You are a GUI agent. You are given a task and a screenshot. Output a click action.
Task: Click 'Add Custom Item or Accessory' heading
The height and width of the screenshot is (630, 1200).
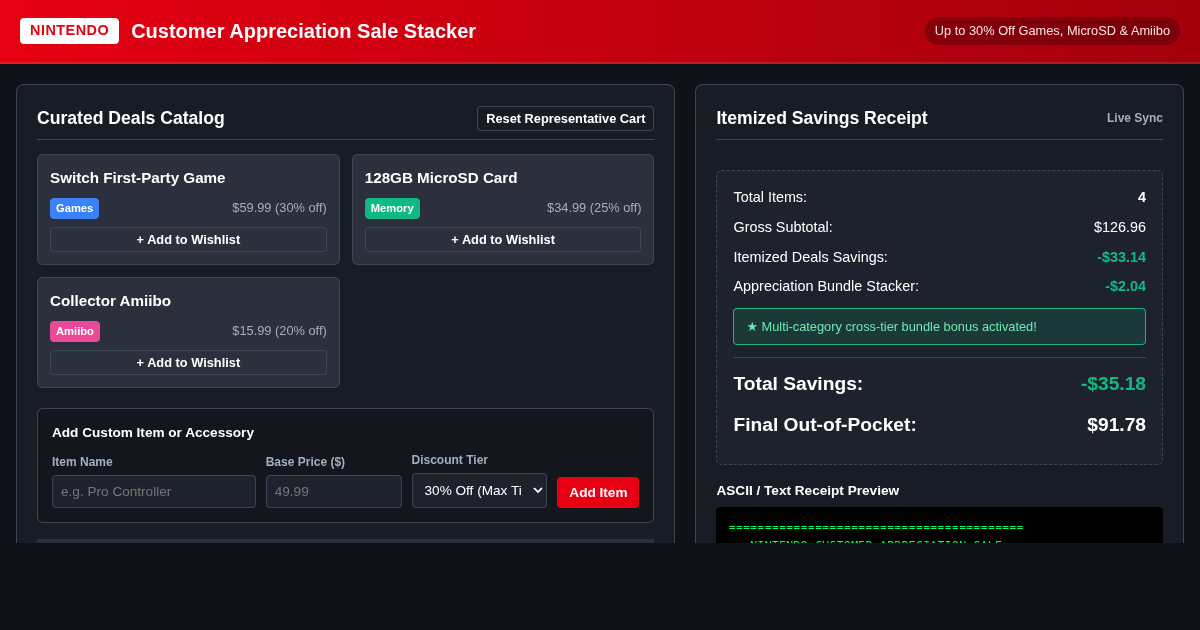tap(153, 433)
